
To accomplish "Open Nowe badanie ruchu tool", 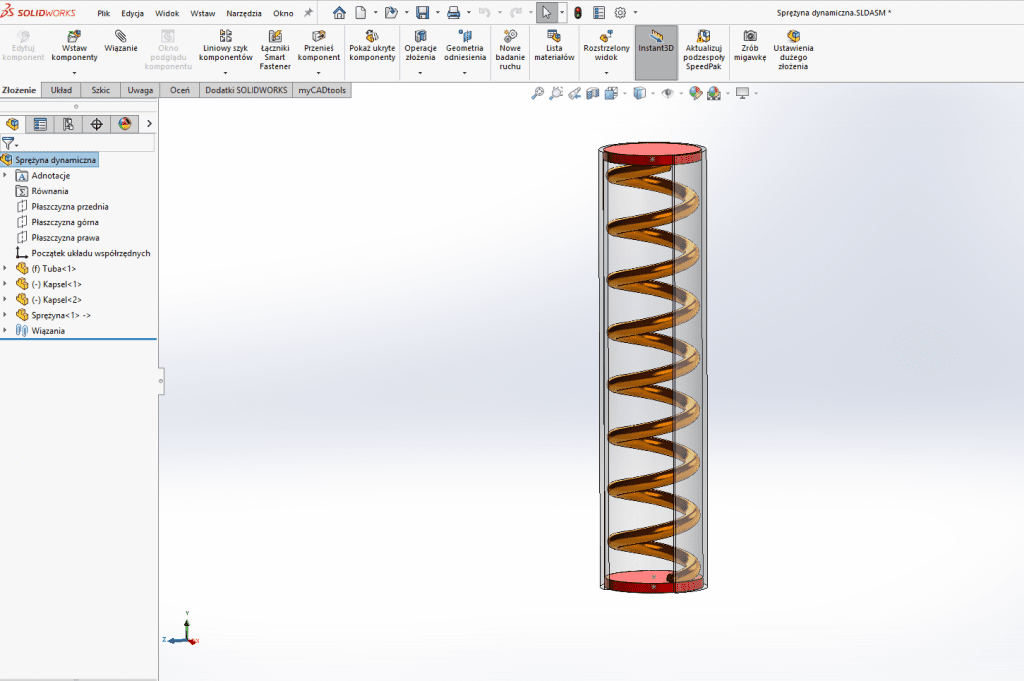I will point(509,36).
